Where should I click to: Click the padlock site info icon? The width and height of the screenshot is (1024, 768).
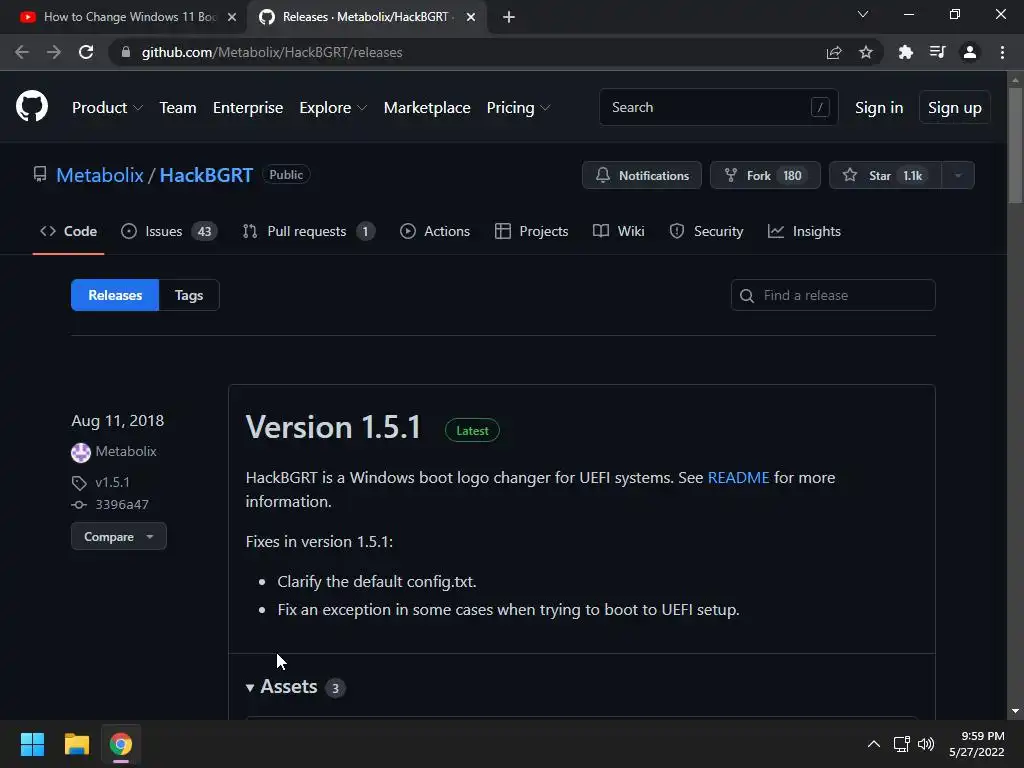pyautogui.click(x=126, y=52)
